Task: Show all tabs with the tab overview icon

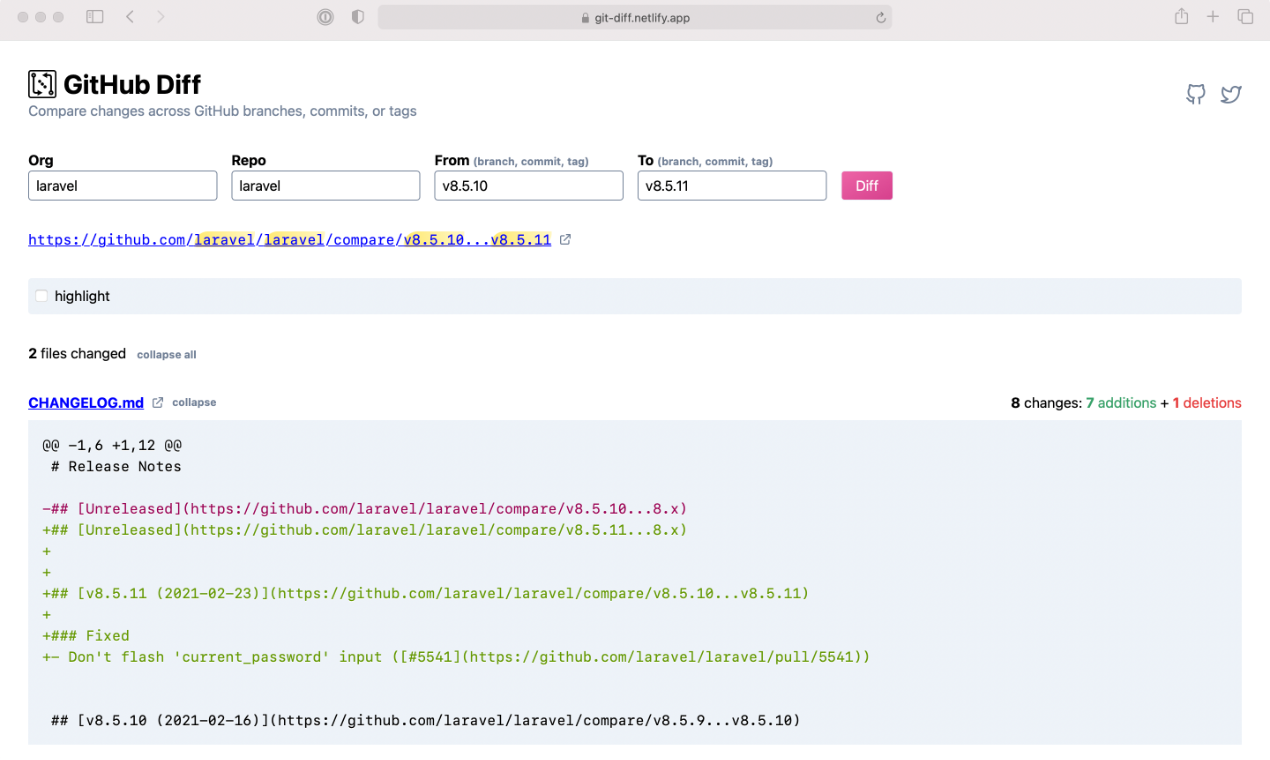Action: [x=1245, y=16]
